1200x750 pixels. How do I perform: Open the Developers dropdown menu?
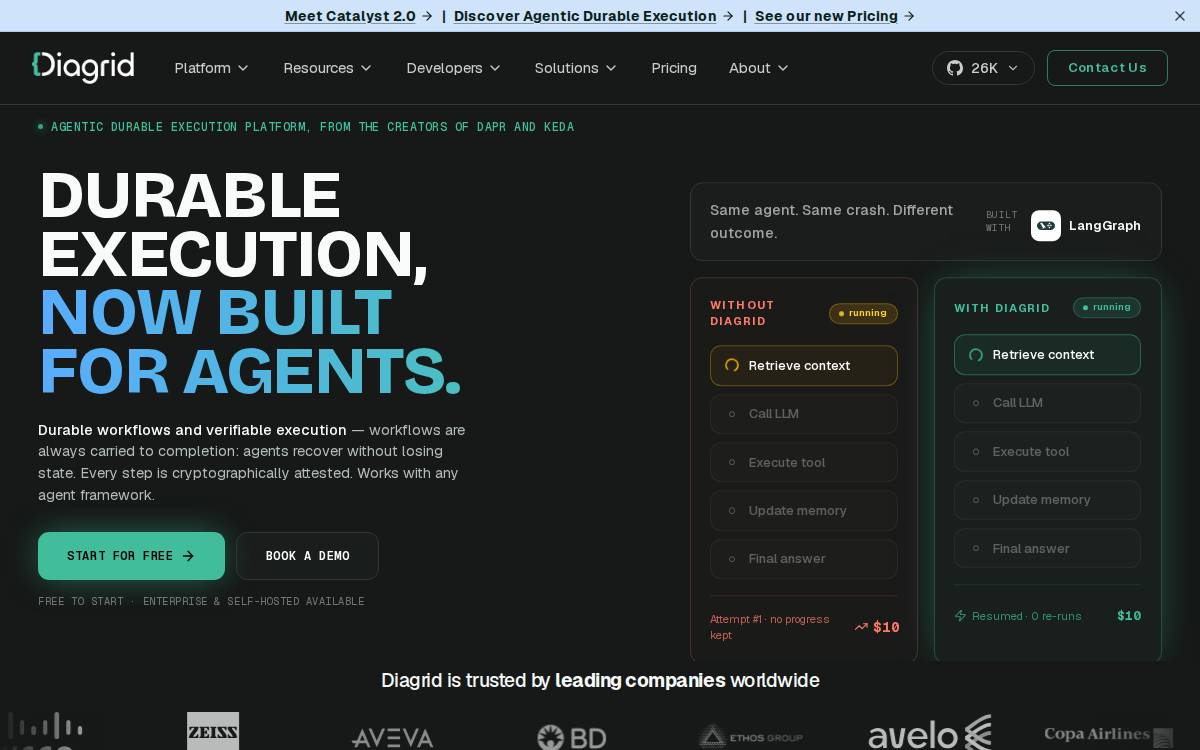(x=453, y=68)
